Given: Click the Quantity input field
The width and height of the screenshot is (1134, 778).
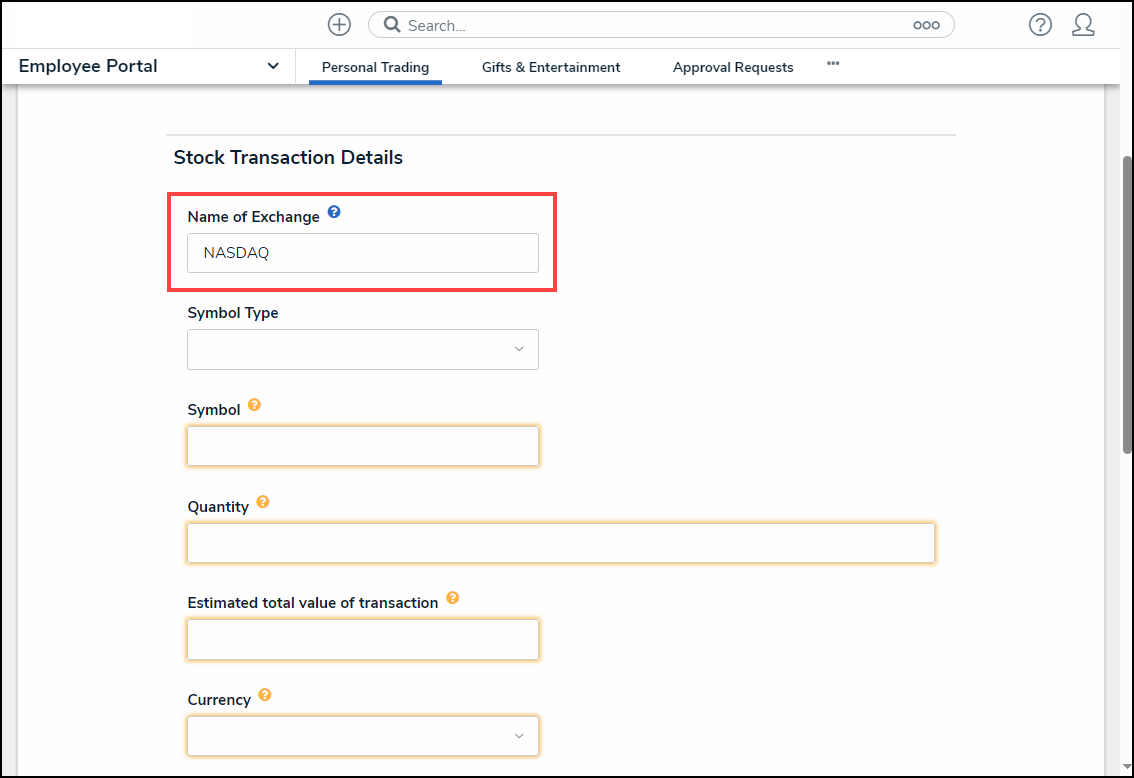Looking at the screenshot, I should (x=560, y=543).
